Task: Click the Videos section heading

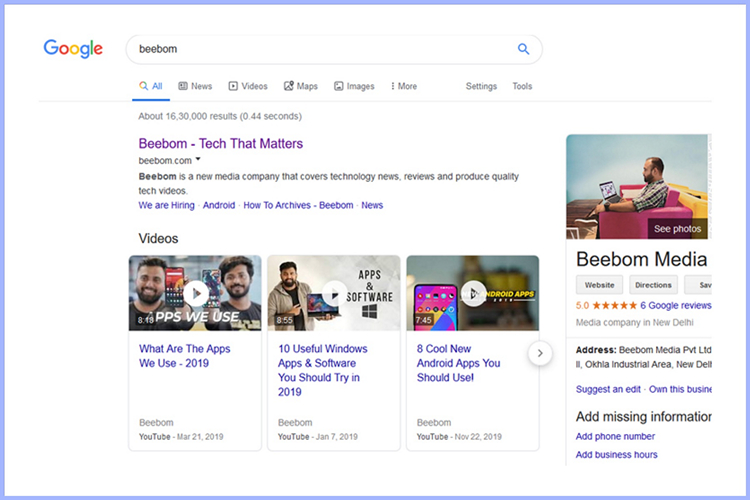Action: pos(158,238)
